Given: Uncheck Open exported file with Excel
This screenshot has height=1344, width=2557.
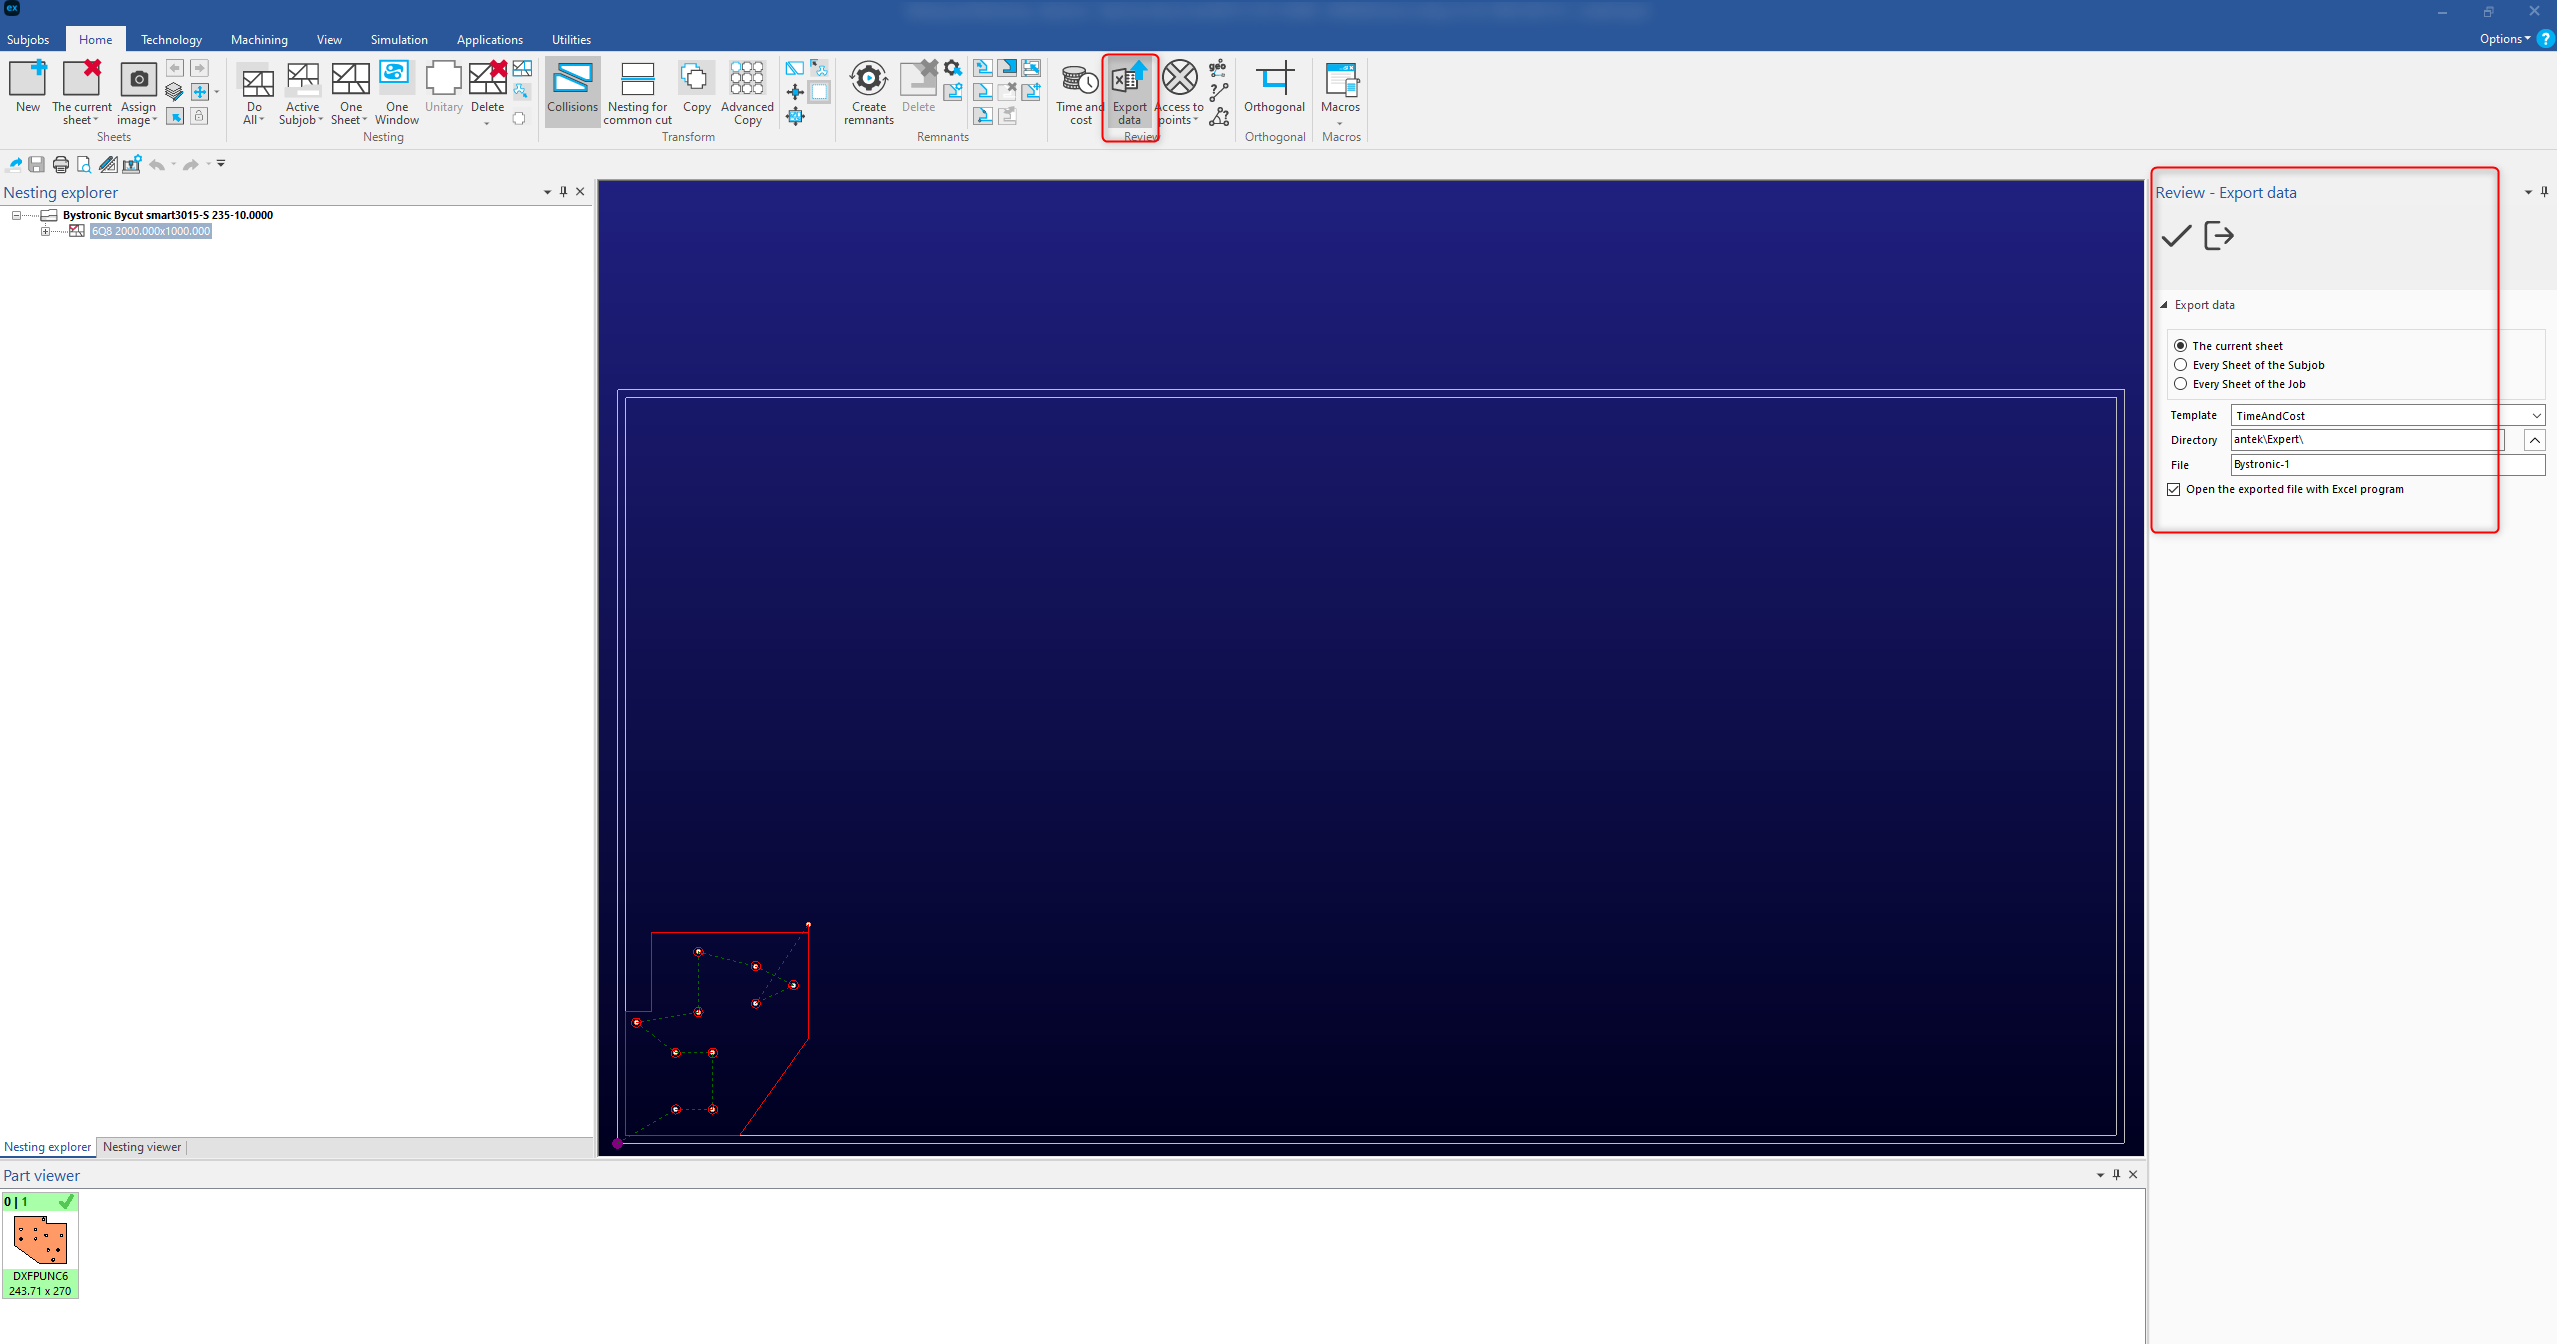Looking at the screenshot, I should tap(2174, 489).
